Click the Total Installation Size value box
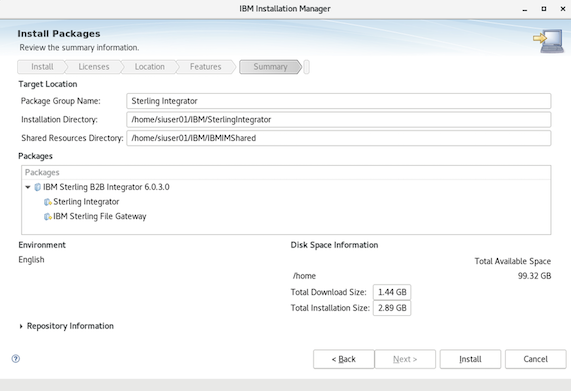This screenshot has height=391, width=571. [392, 308]
